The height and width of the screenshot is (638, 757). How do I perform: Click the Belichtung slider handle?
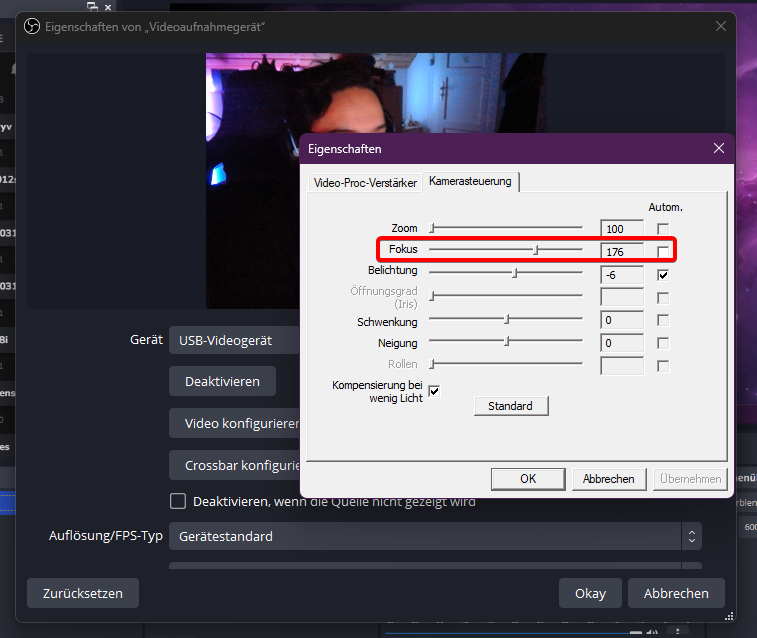pyautogui.click(x=515, y=273)
